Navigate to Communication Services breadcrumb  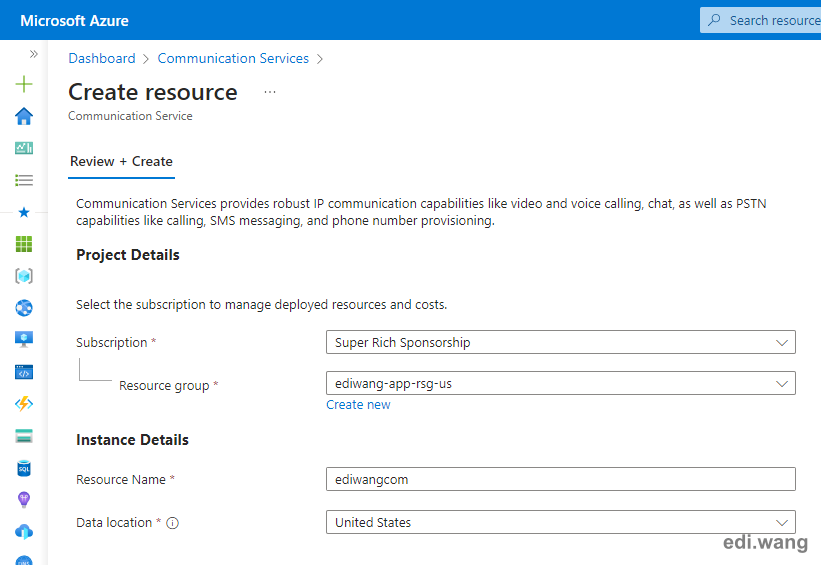(x=233, y=58)
